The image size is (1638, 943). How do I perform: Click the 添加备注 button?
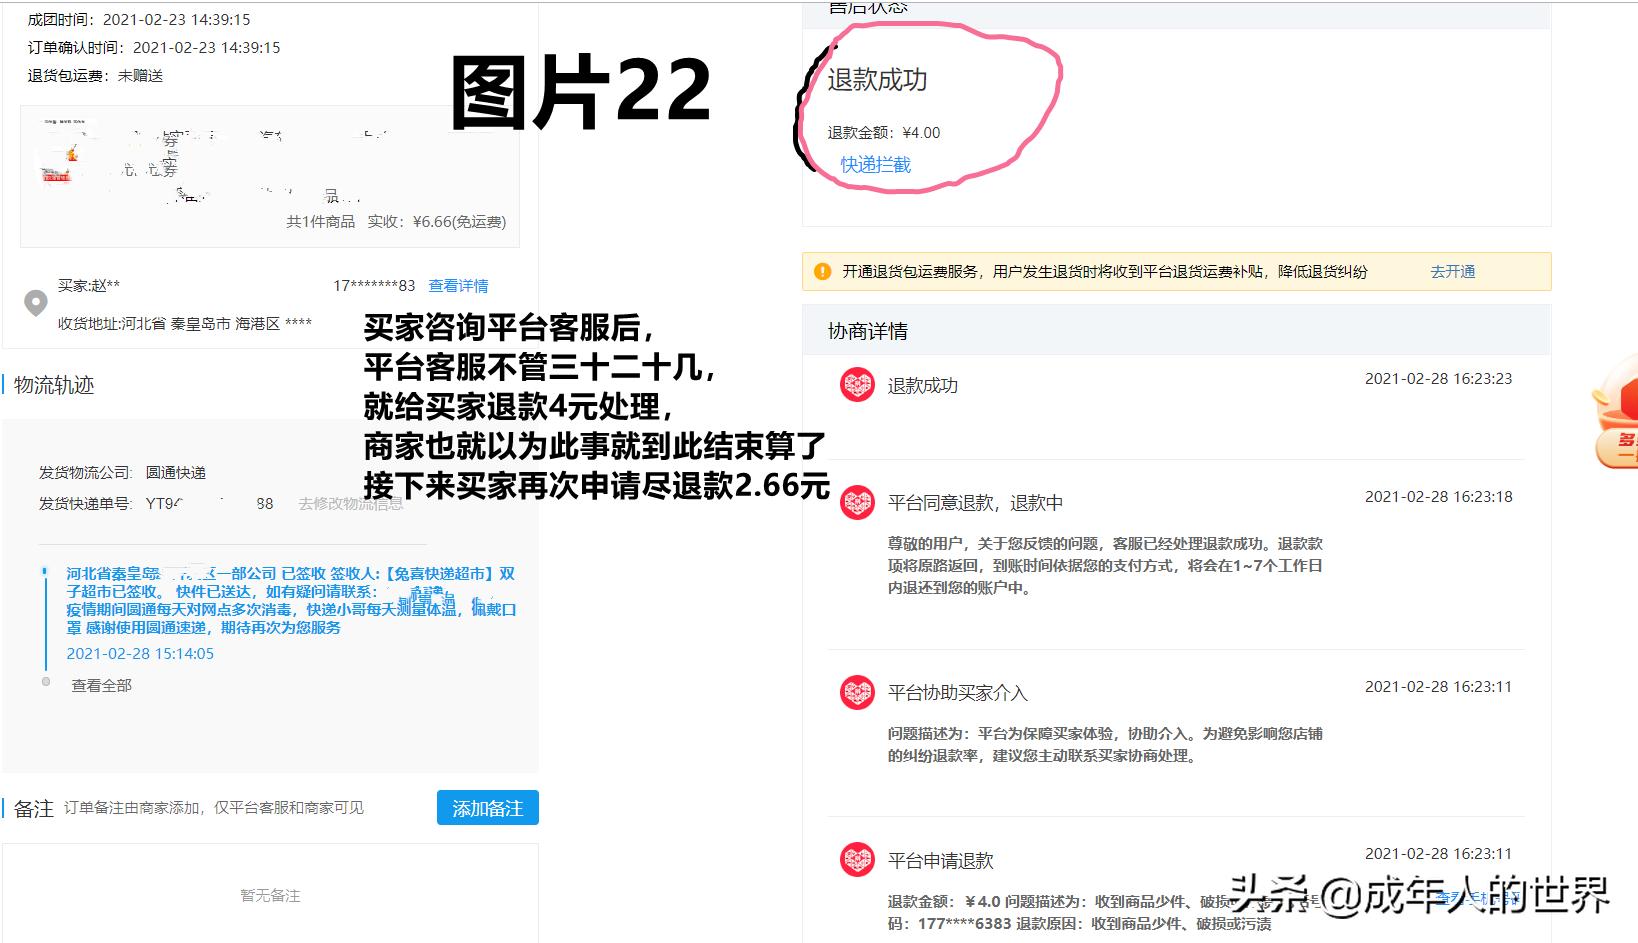(x=487, y=807)
